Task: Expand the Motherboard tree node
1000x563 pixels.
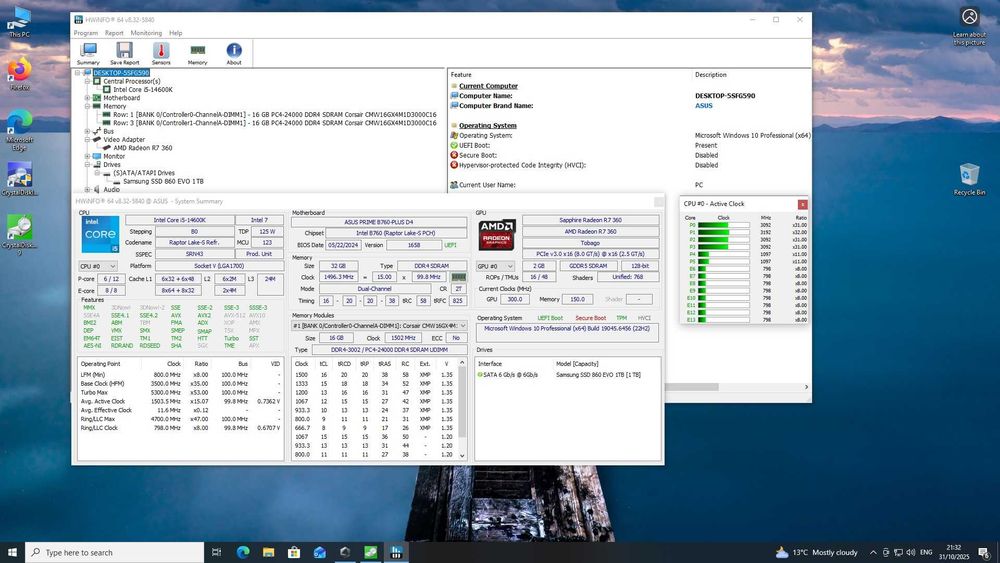Action: point(87,98)
